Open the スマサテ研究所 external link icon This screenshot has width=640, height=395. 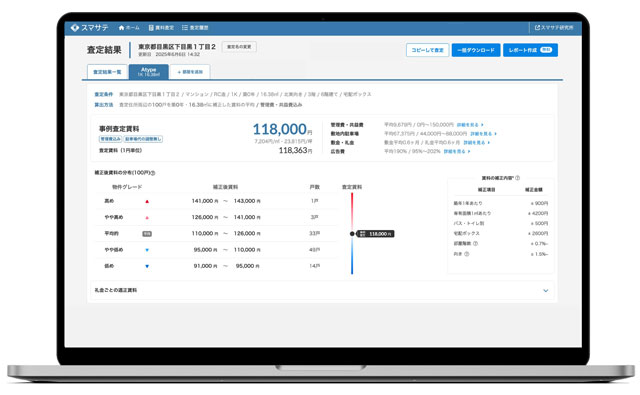(537, 27)
